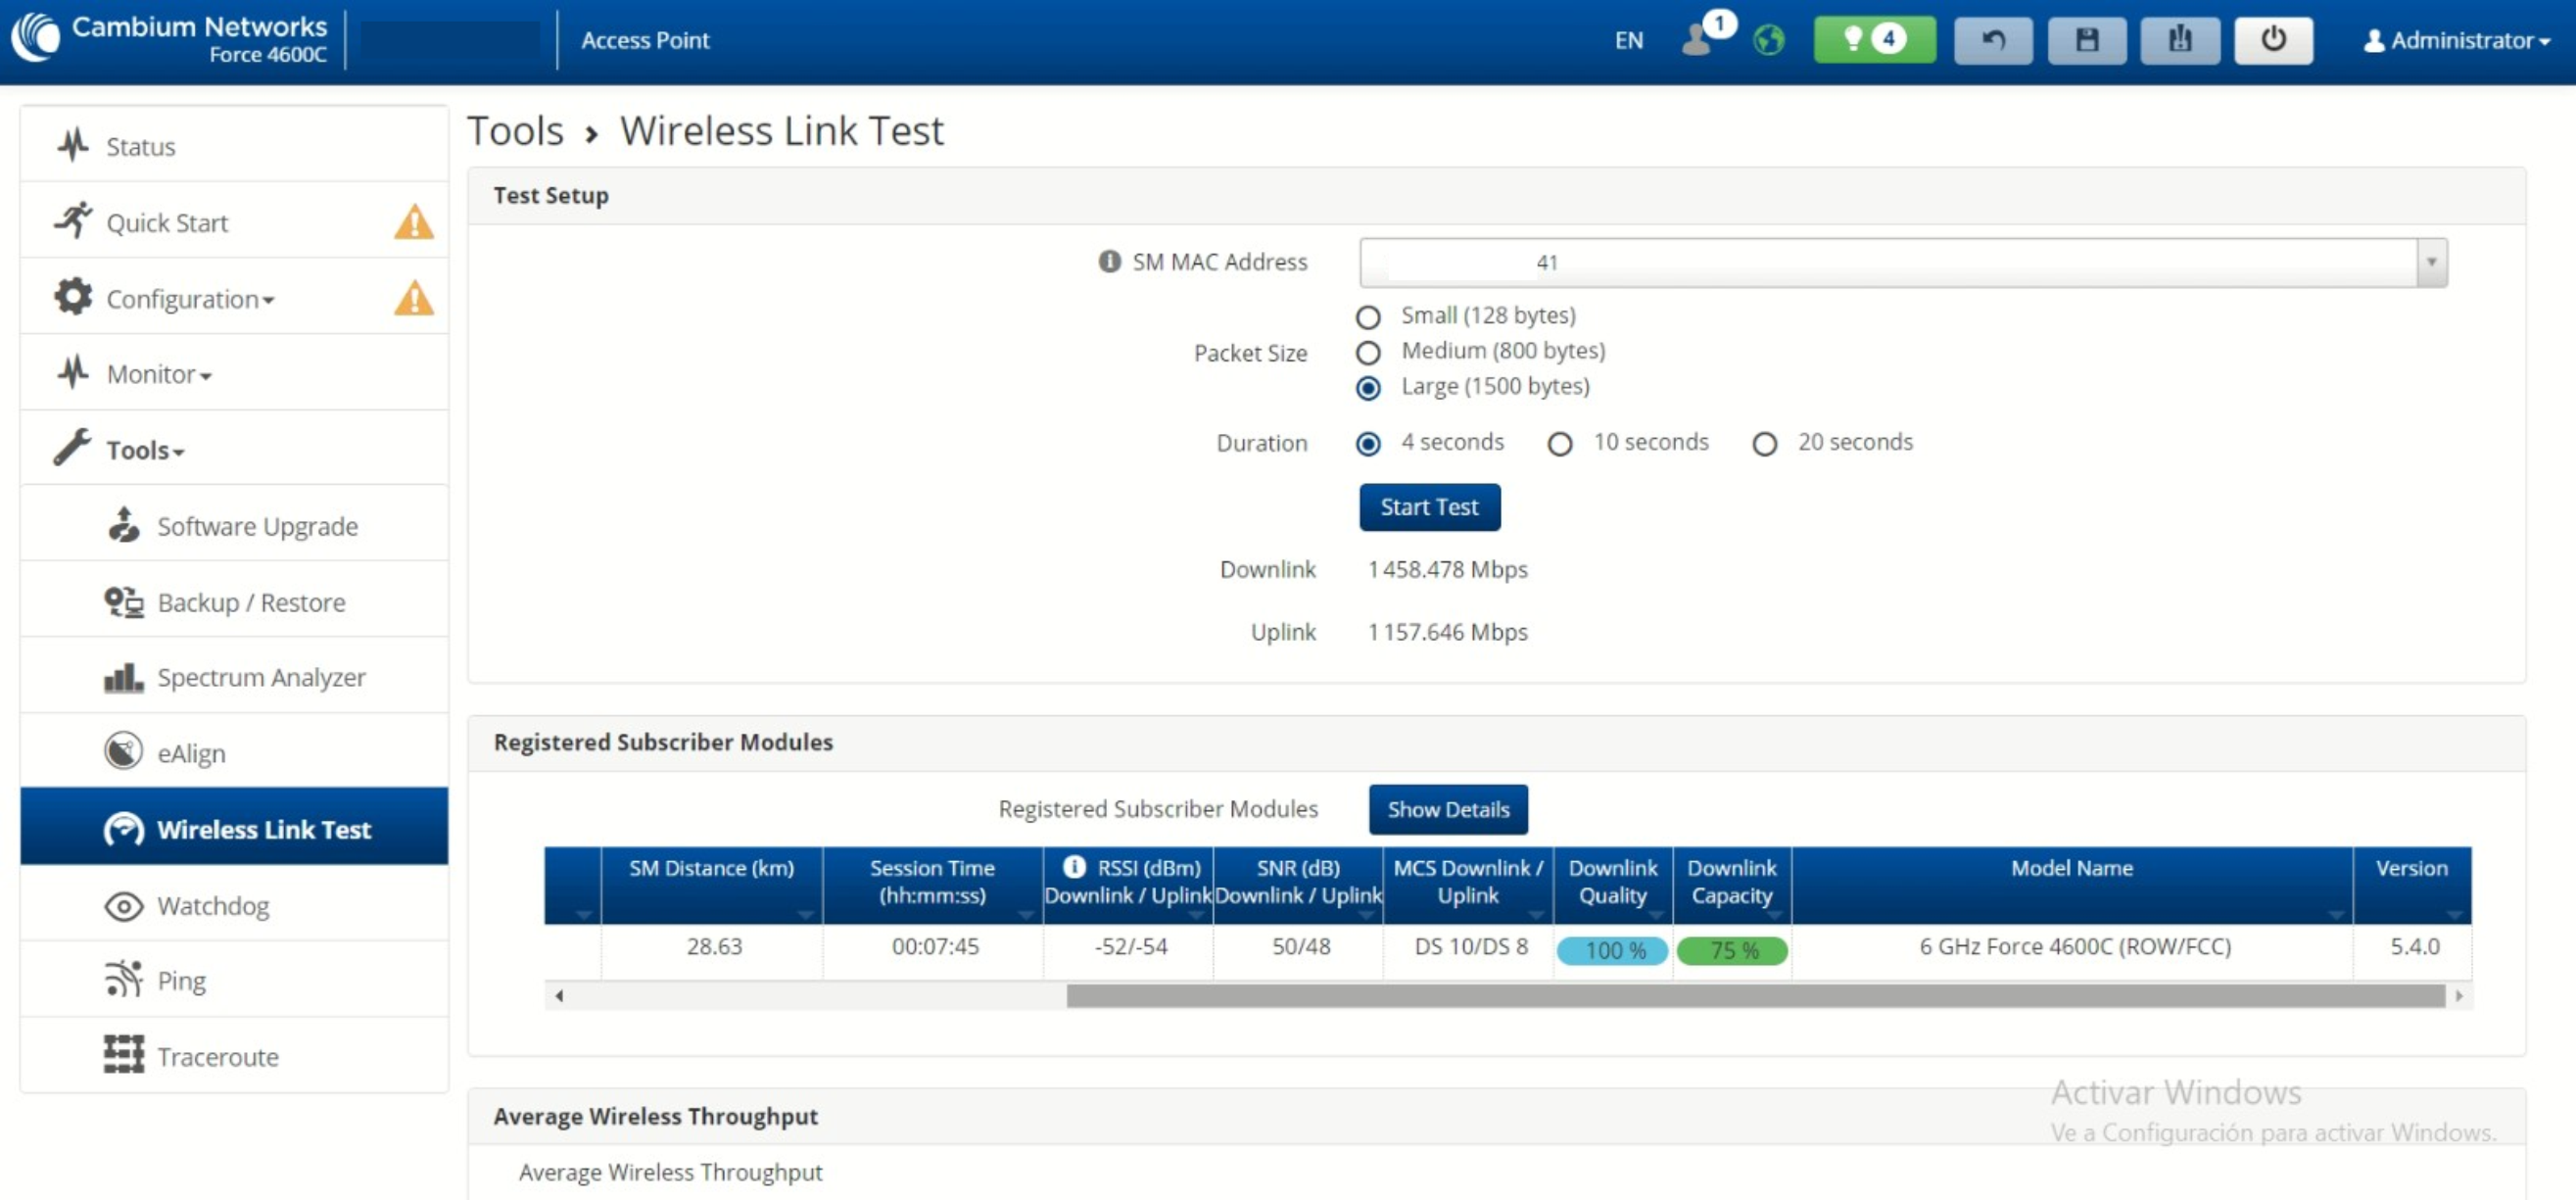The width and height of the screenshot is (2576, 1200).
Task: Choose the 10 seconds duration option
Action: [1559, 443]
